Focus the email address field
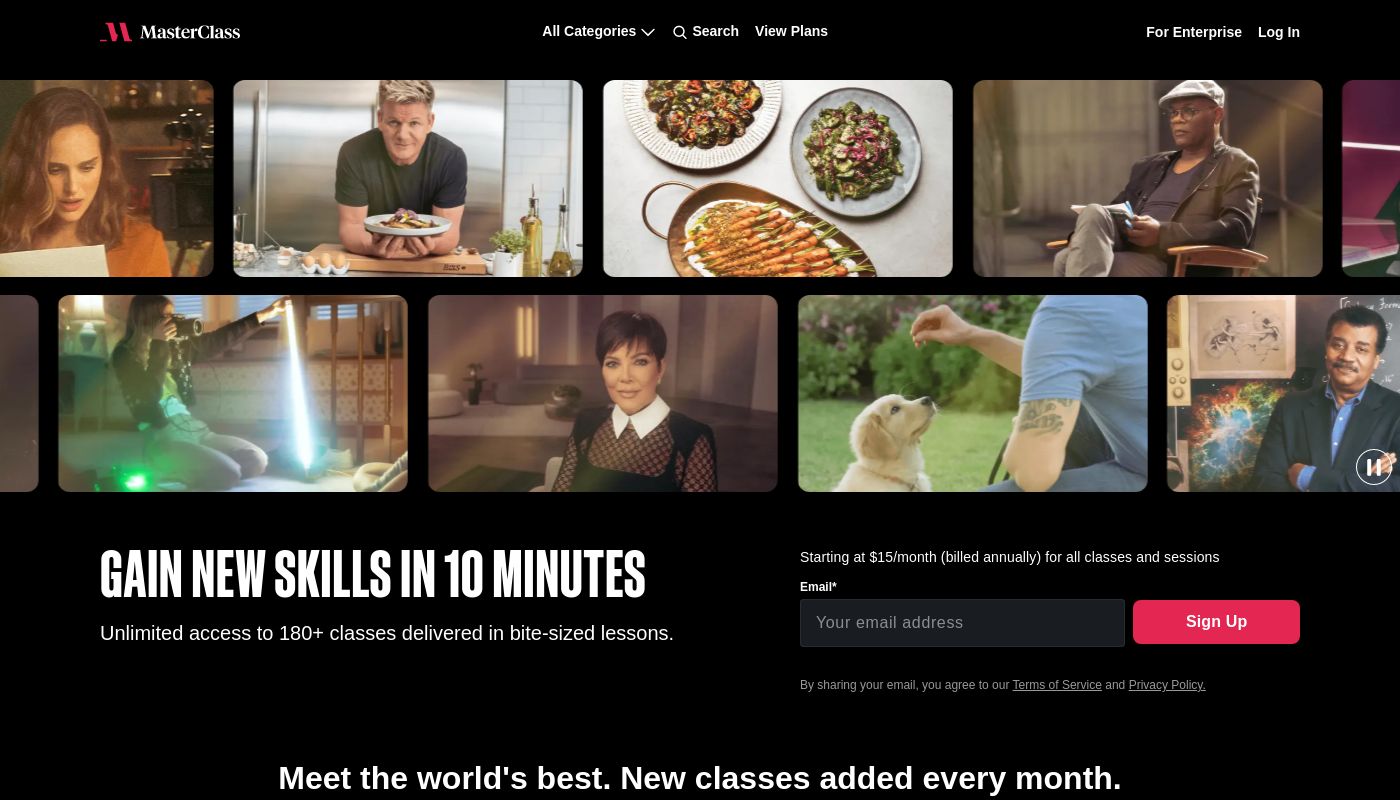 pos(962,623)
